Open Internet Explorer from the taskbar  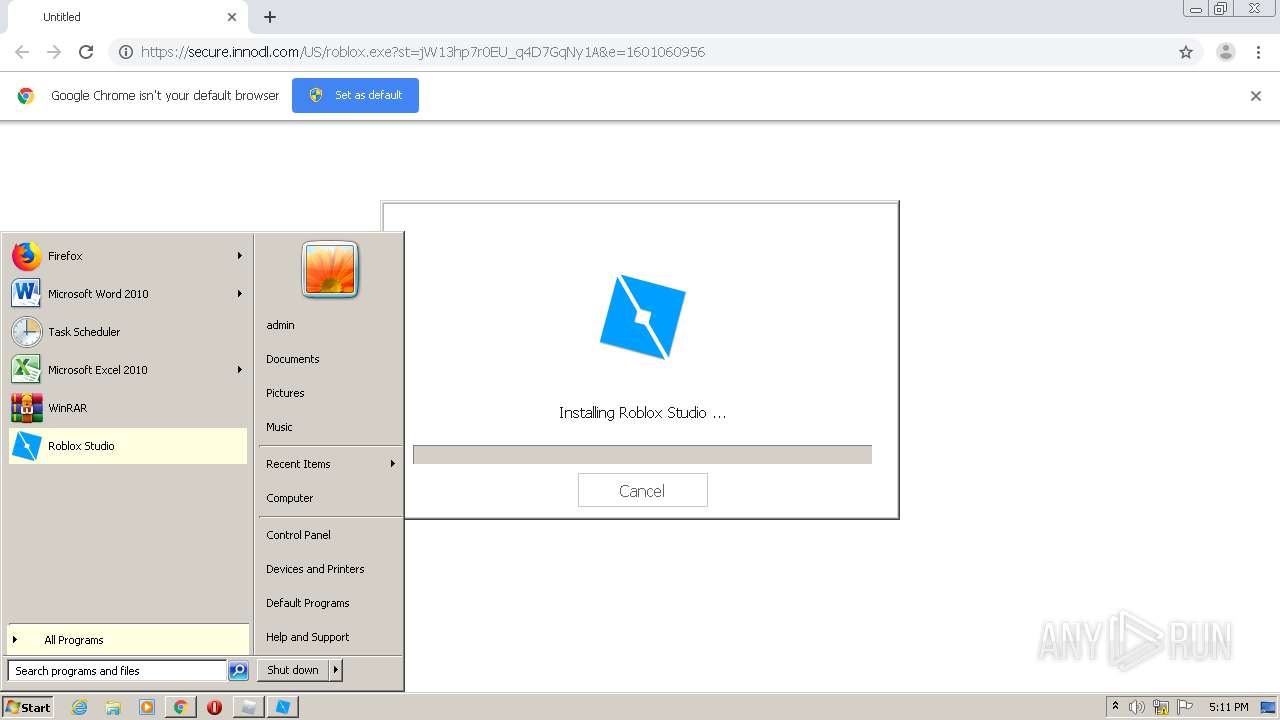[x=80, y=707]
